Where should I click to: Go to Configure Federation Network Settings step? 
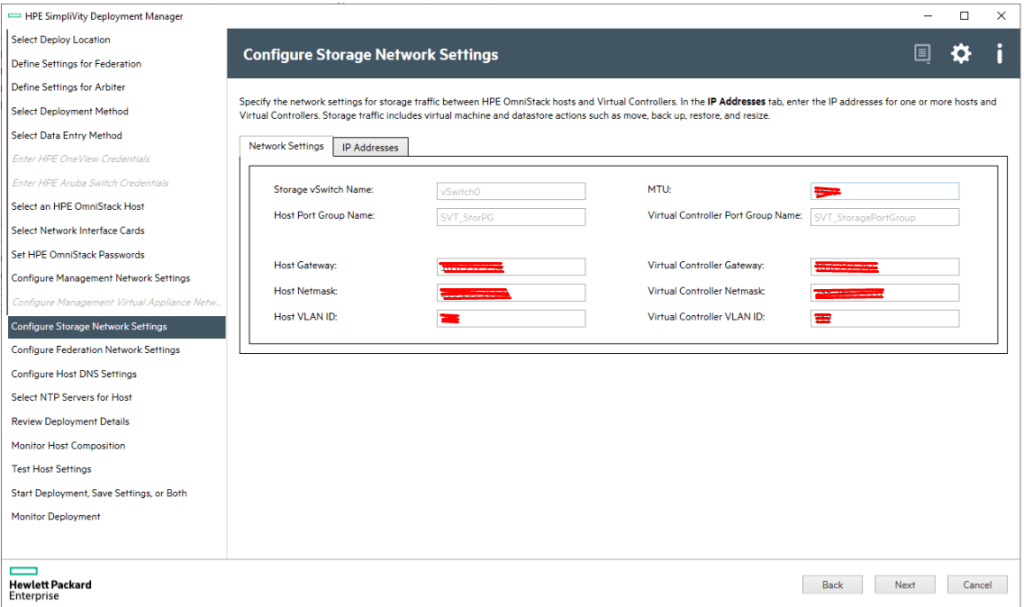tap(96, 350)
